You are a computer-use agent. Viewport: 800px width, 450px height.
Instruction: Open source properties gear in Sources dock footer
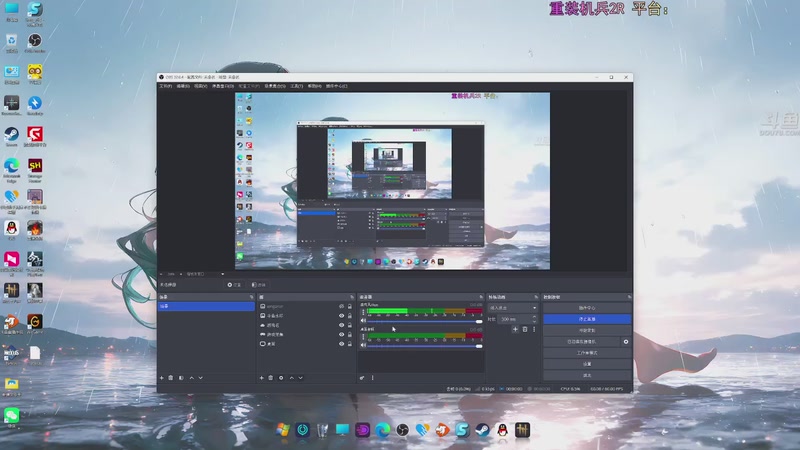coord(281,378)
